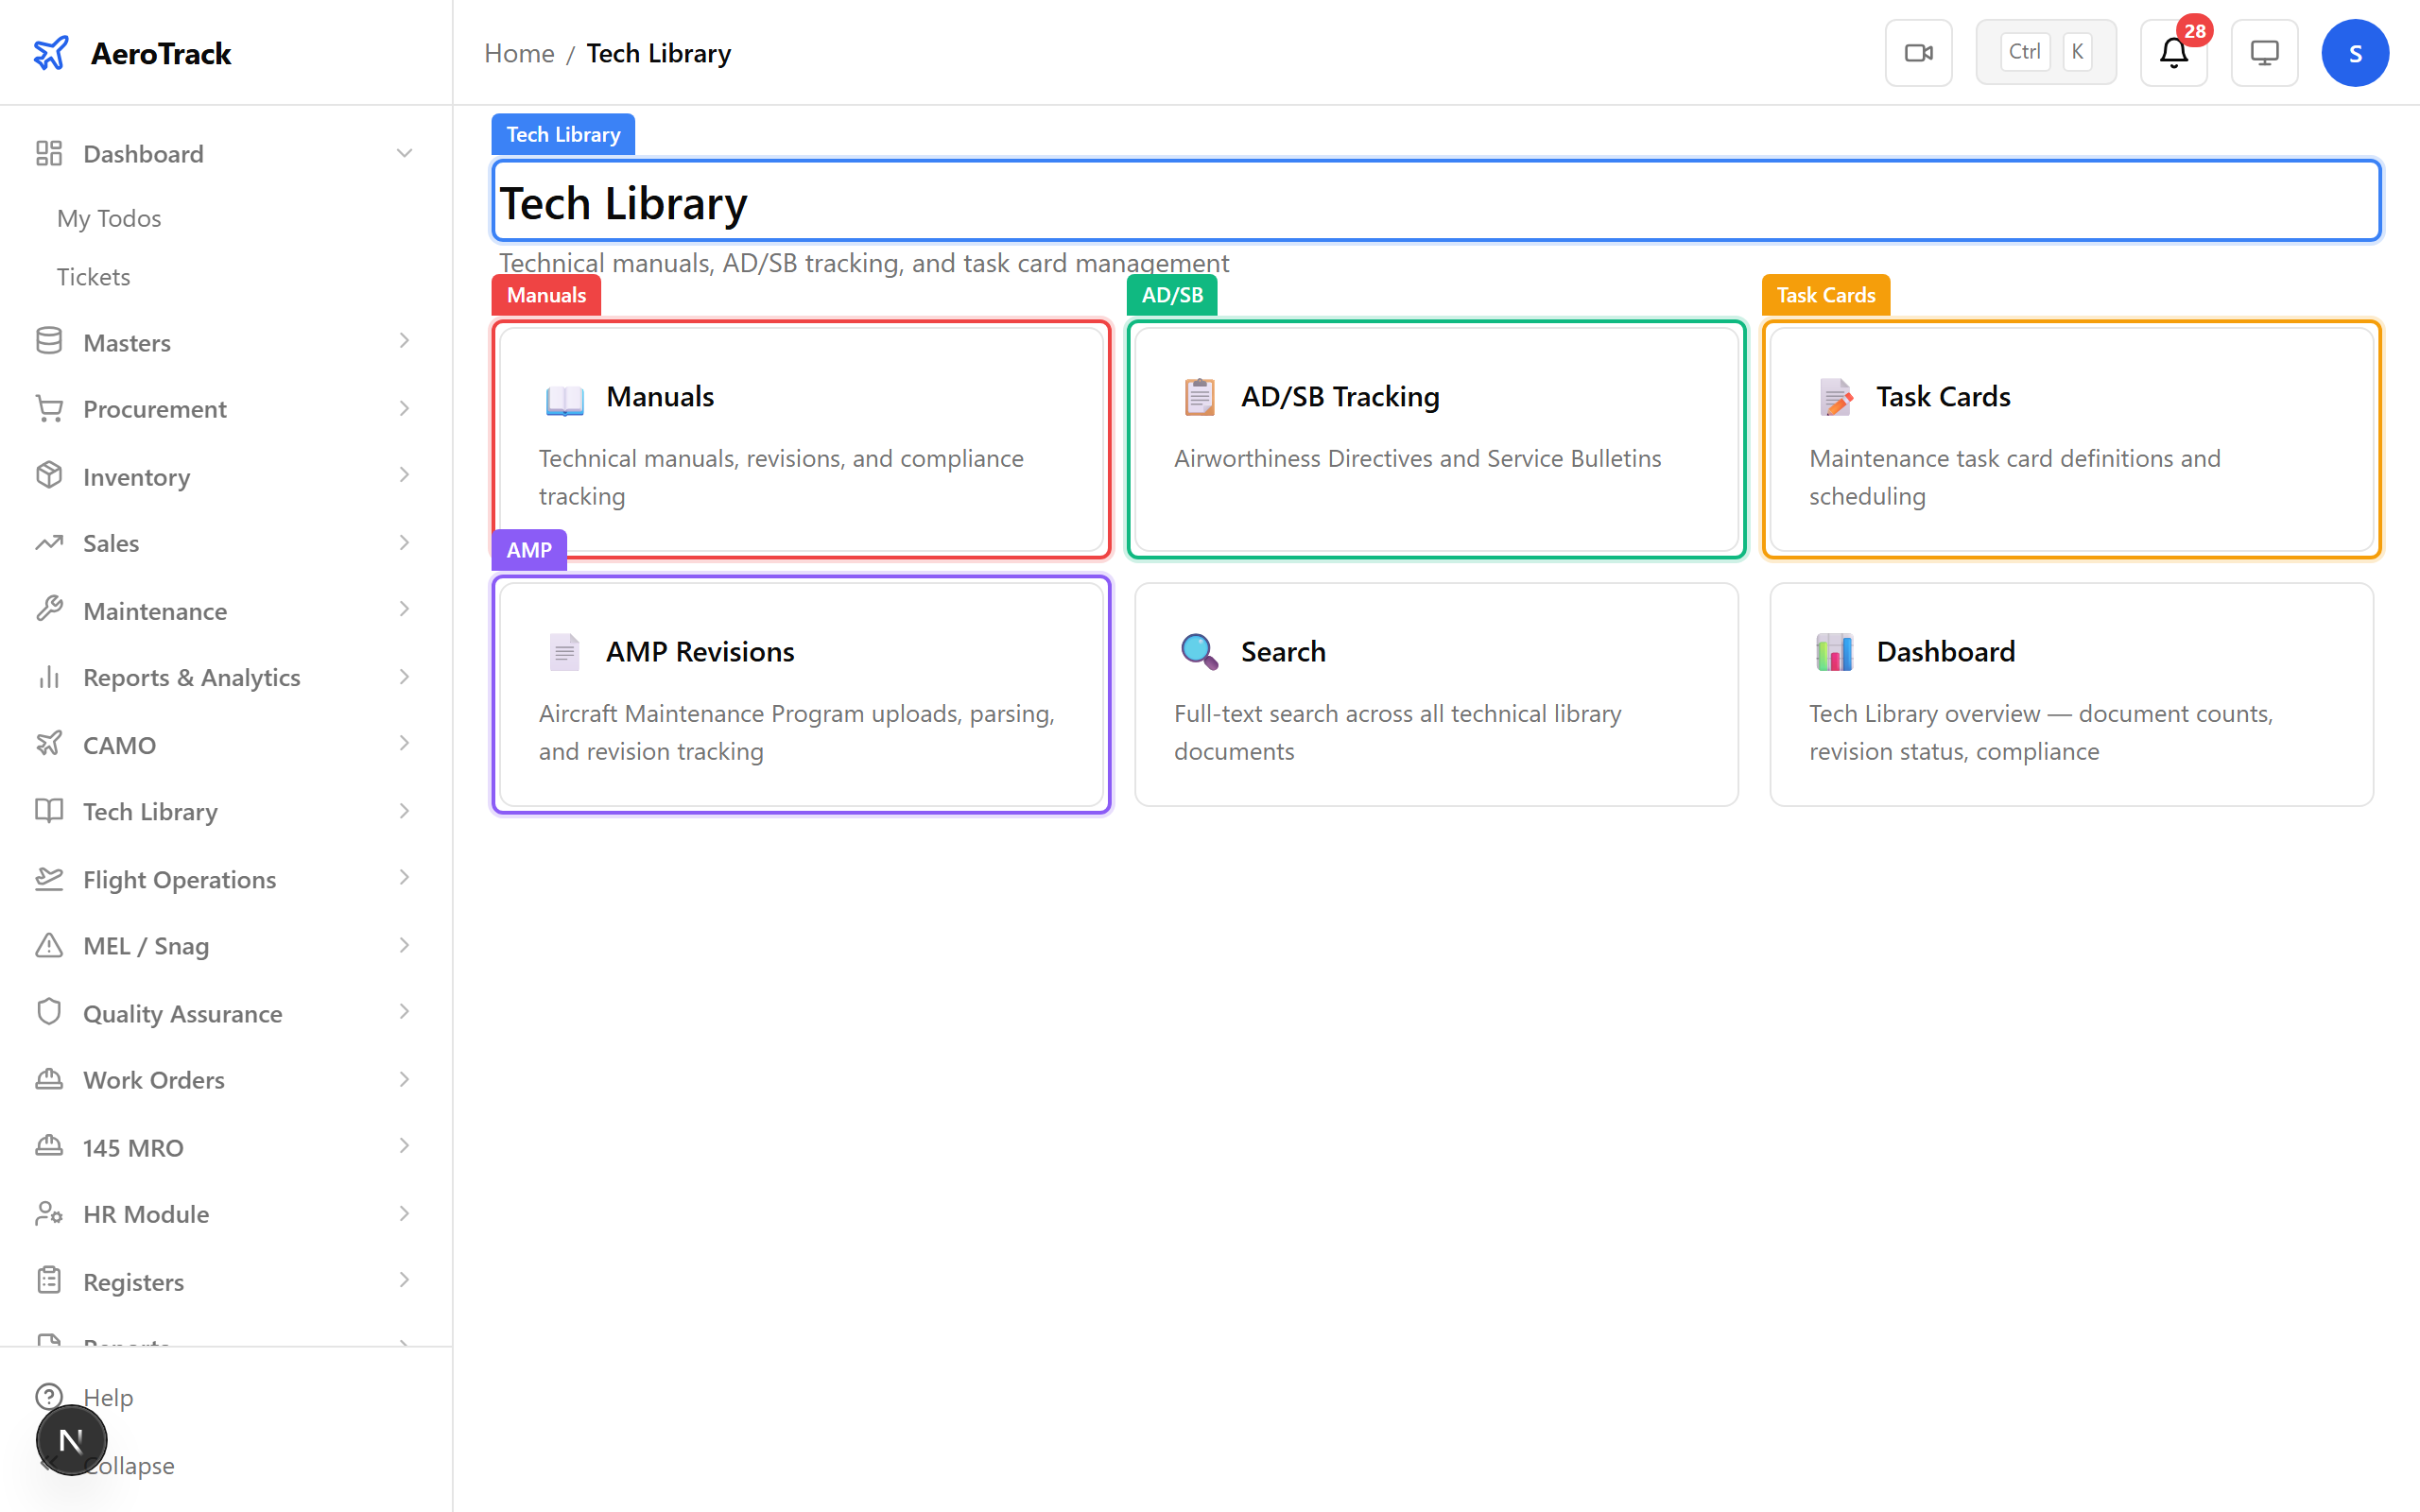Expand the Maintenance sidebar section

coord(404,609)
